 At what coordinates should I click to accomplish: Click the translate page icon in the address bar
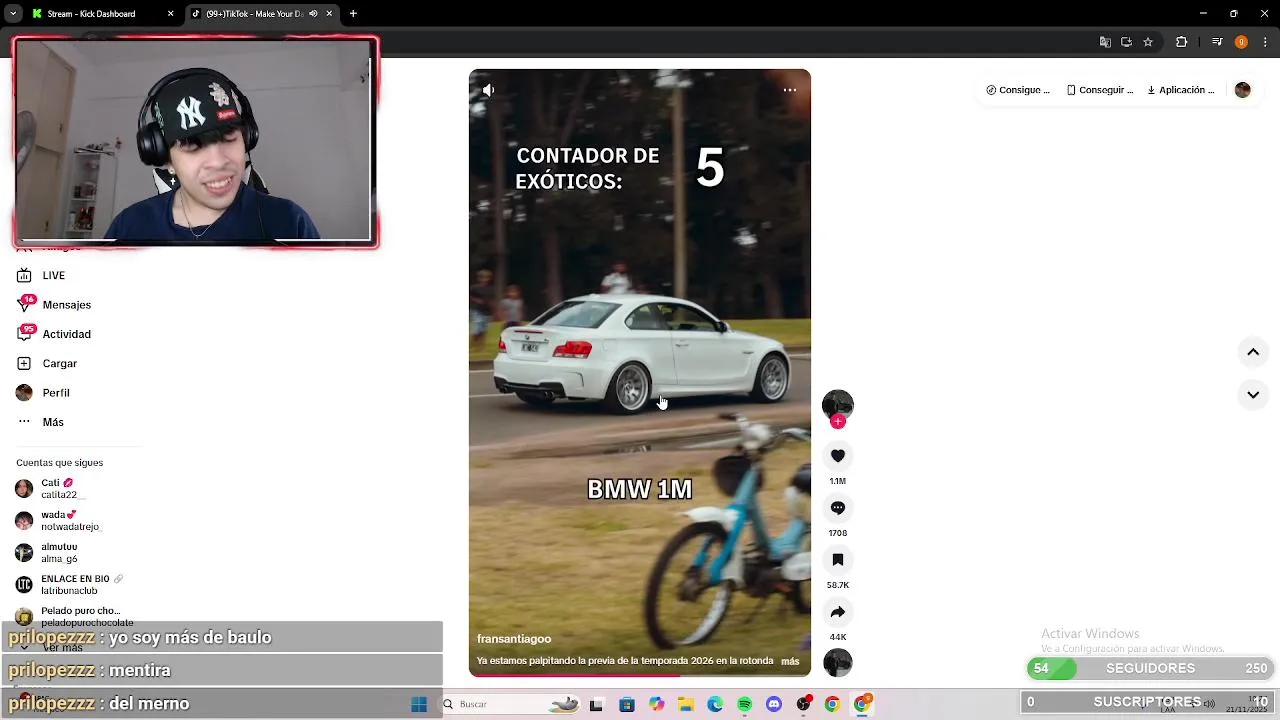(x=1105, y=42)
